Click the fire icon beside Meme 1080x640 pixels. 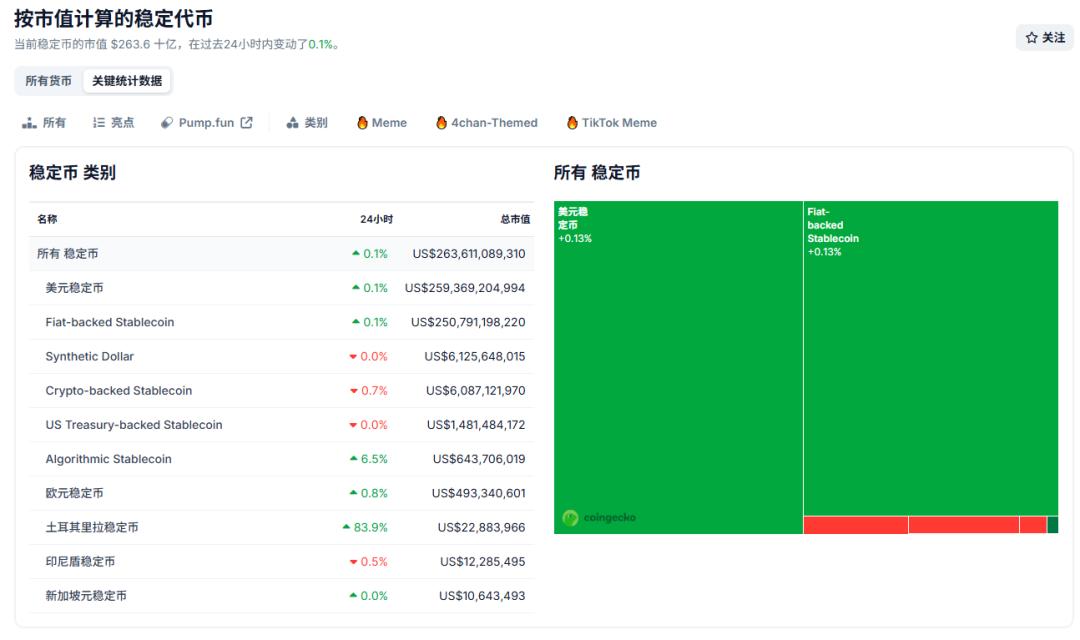(x=363, y=123)
